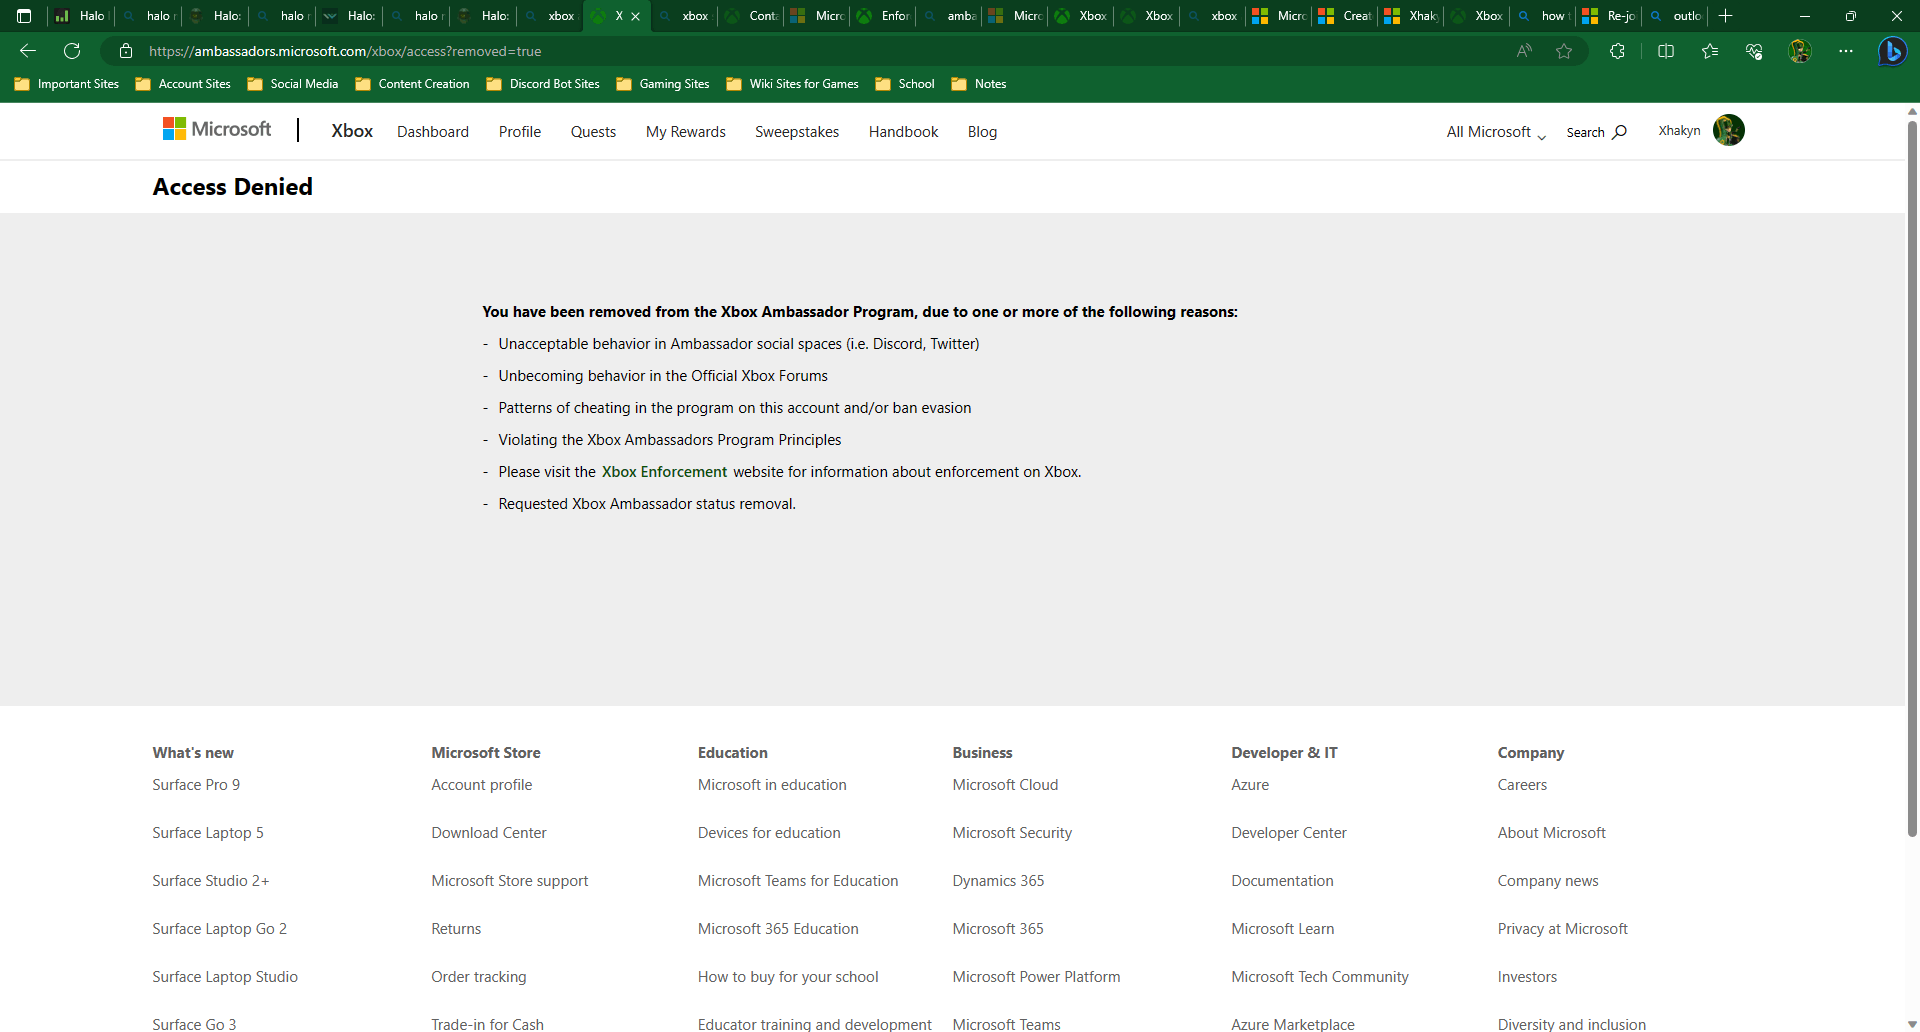Open the Settings and more ellipsis menu
This screenshot has width=1920, height=1032.
pyautogui.click(x=1846, y=51)
